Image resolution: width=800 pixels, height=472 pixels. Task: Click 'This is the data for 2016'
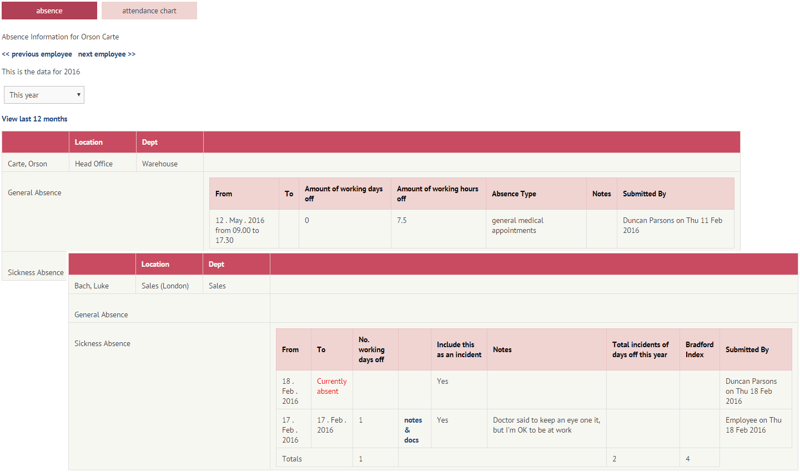point(41,71)
